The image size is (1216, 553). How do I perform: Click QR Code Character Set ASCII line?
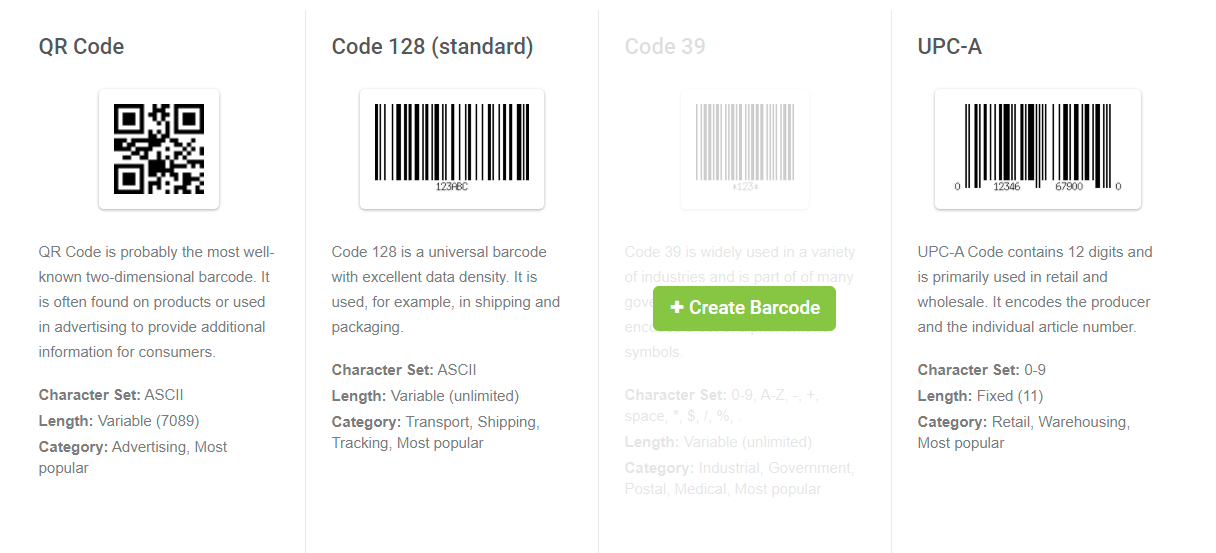pos(111,395)
